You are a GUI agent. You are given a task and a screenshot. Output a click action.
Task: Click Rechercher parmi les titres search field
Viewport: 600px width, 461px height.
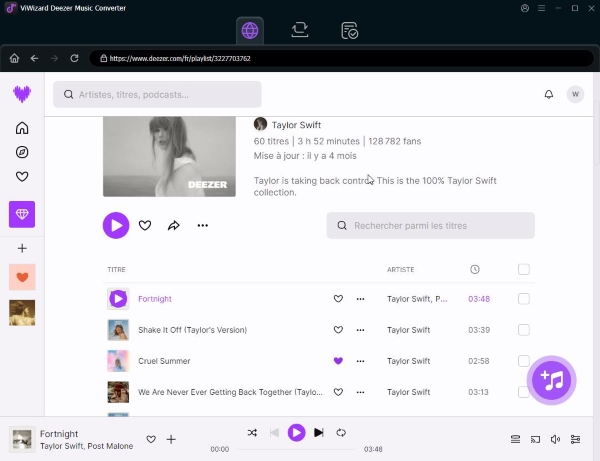point(430,226)
